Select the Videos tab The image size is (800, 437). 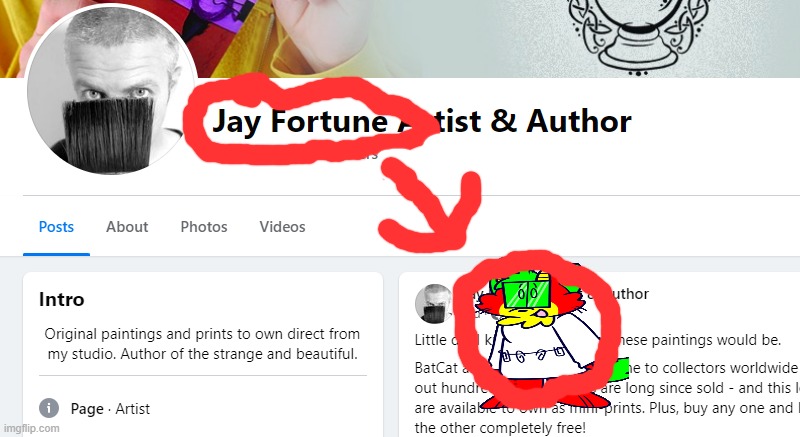[x=282, y=227]
